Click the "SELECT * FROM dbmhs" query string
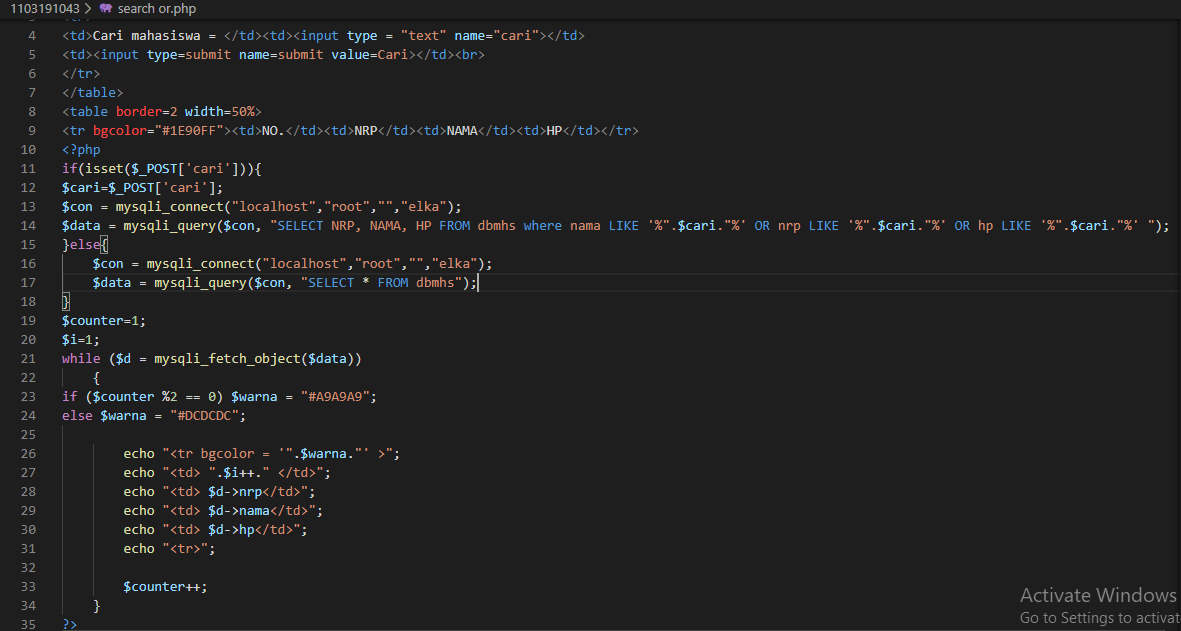 378,283
